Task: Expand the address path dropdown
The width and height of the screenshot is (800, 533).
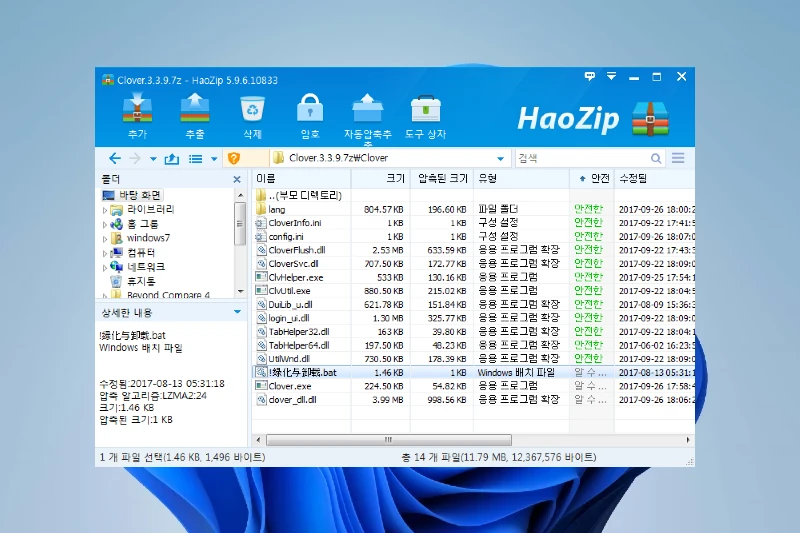Action: pyautogui.click(x=501, y=159)
